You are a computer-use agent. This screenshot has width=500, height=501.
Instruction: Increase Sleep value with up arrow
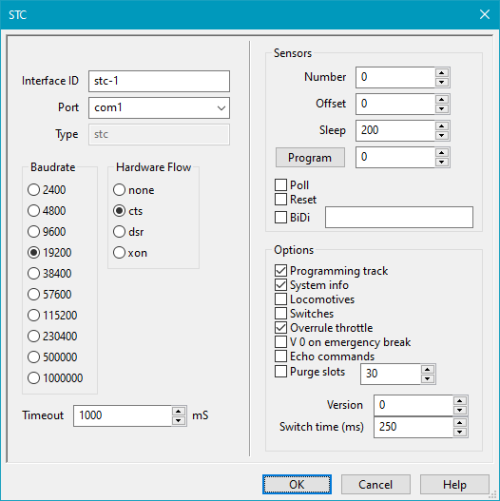[442, 126]
